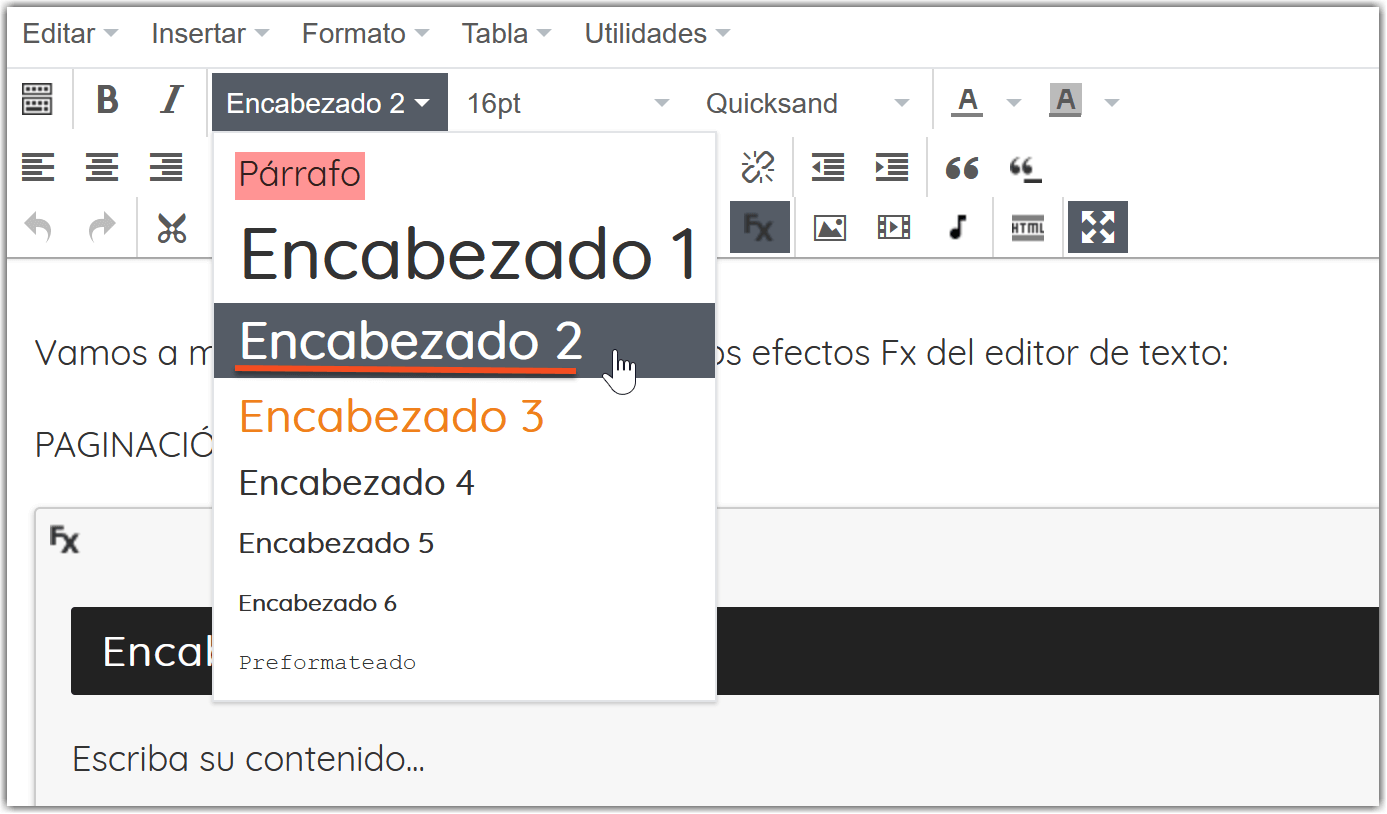Toggle blockquote formatting
Screen dimensions: 1387x814
tap(961, 168)
